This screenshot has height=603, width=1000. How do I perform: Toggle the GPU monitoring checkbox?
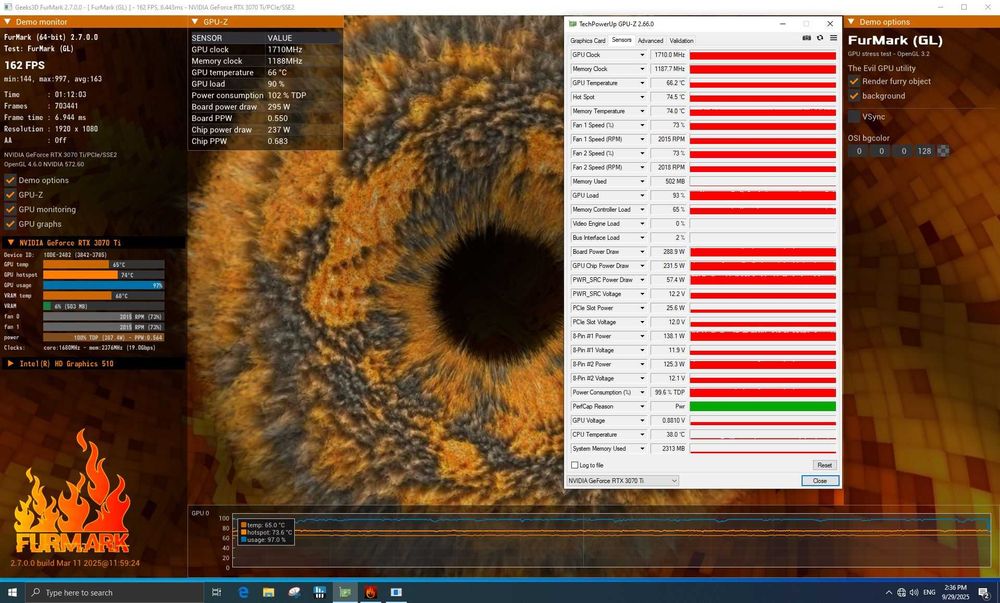click(10, 209)
